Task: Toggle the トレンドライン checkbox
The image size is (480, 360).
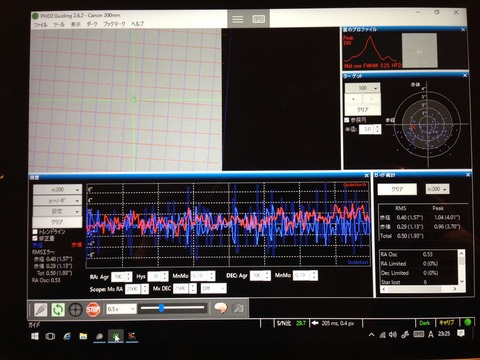Action: (35, 232)
